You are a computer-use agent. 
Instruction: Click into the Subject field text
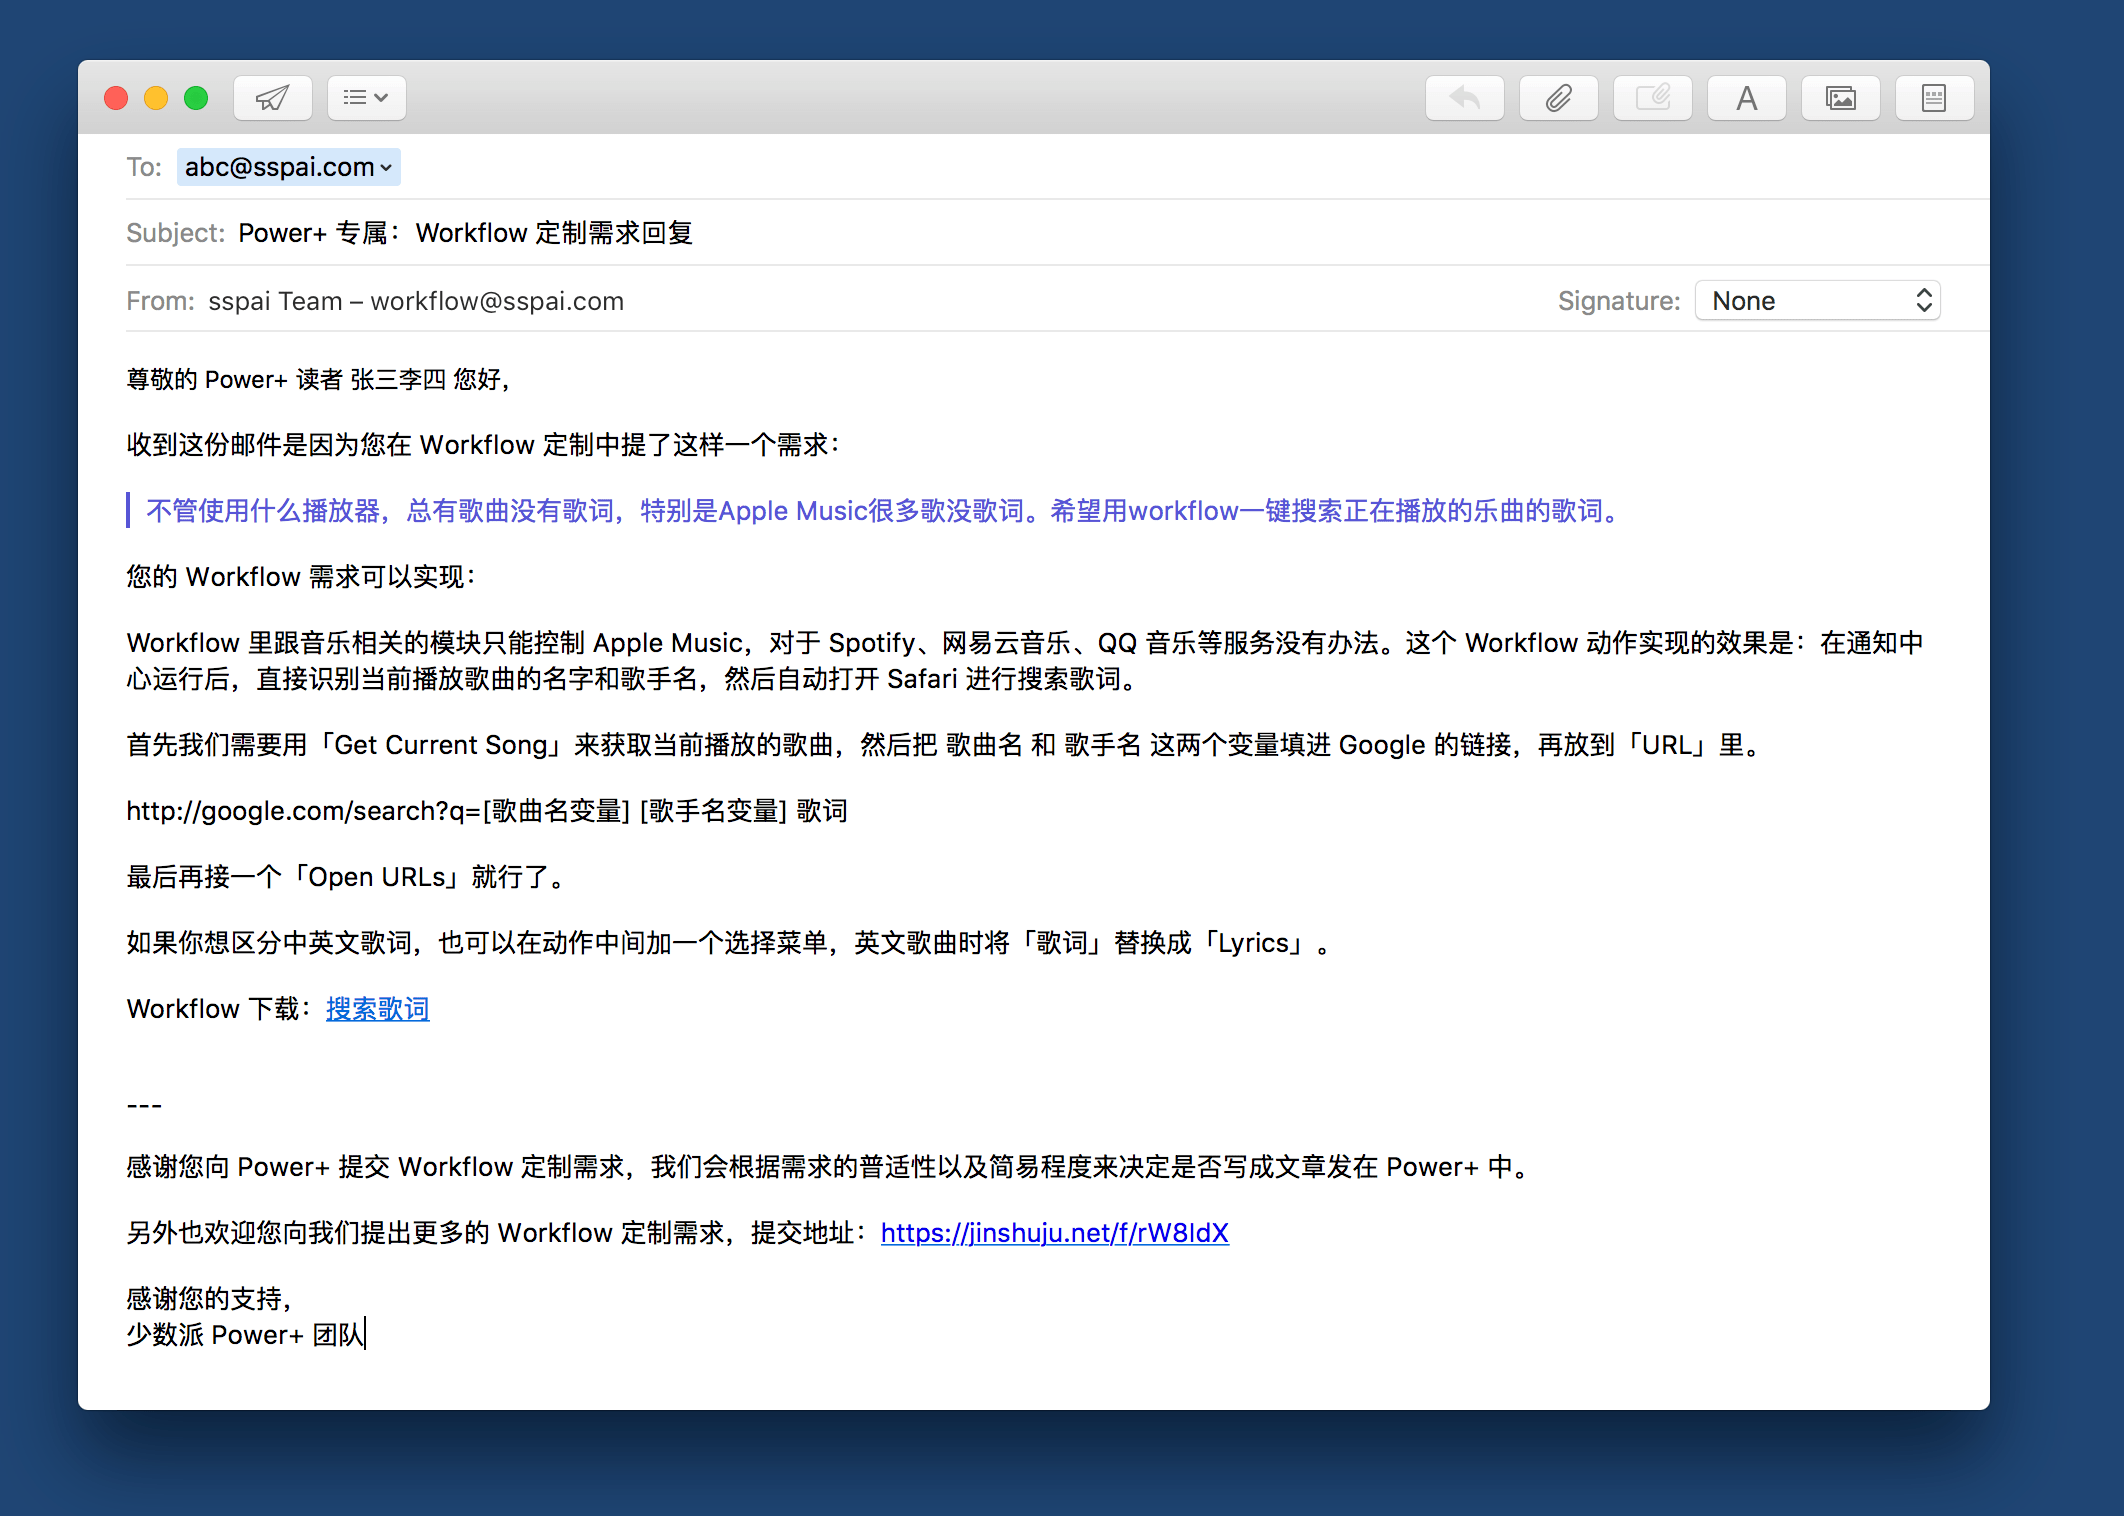pyautogui.click(x=465, y=233)
